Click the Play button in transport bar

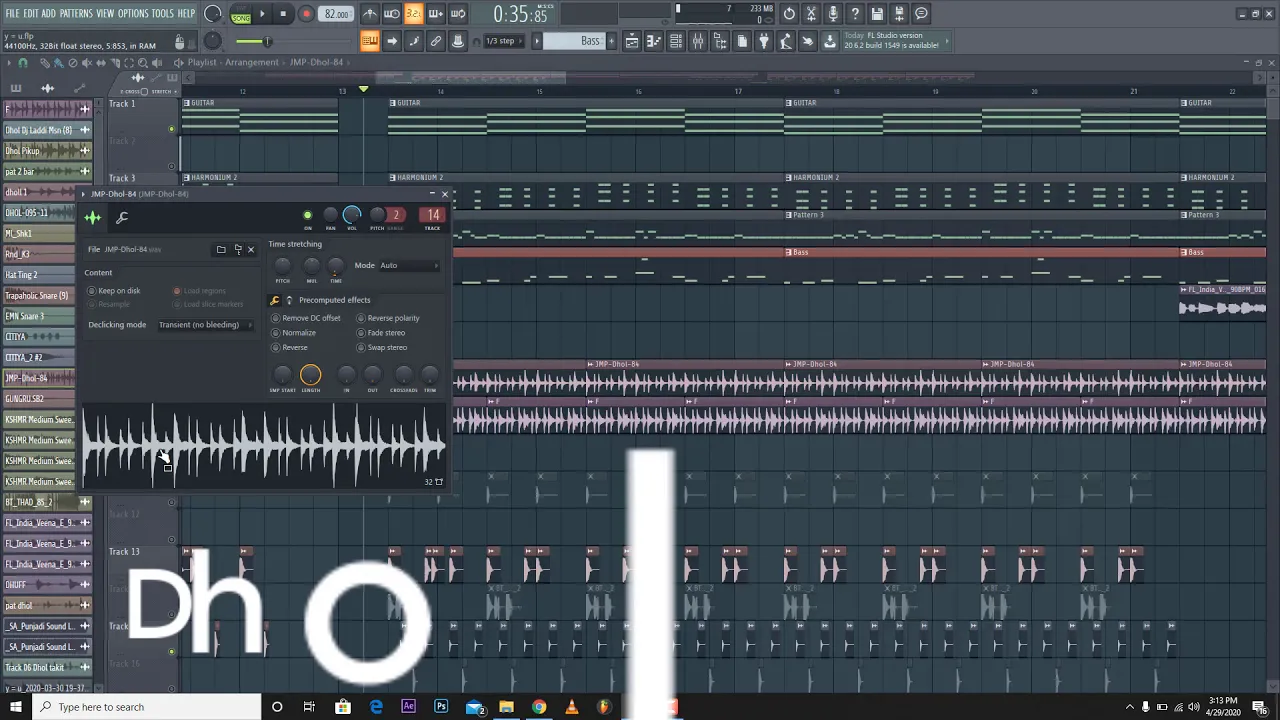(x=262, y=14)
